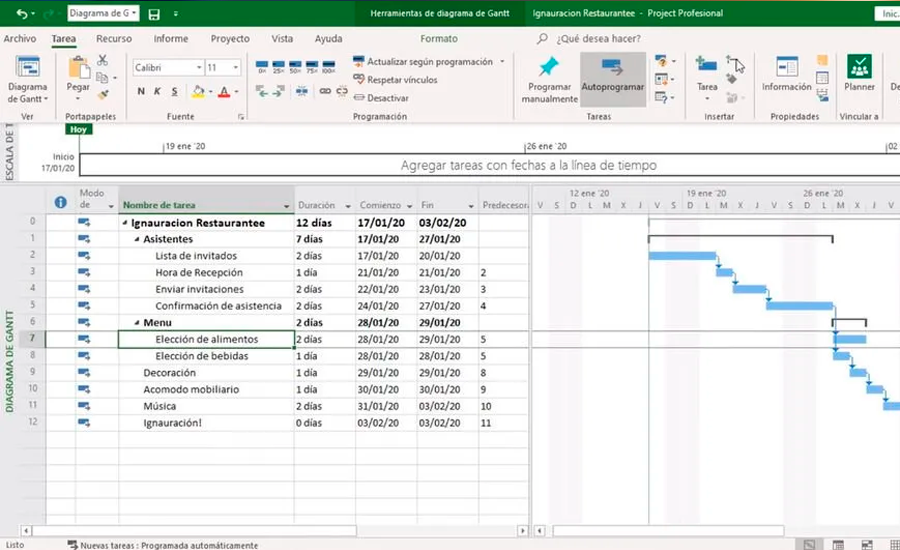The width and height of the screenshot is (900, 550).
Task: Switch to the Informe tab
Action: 170,38
